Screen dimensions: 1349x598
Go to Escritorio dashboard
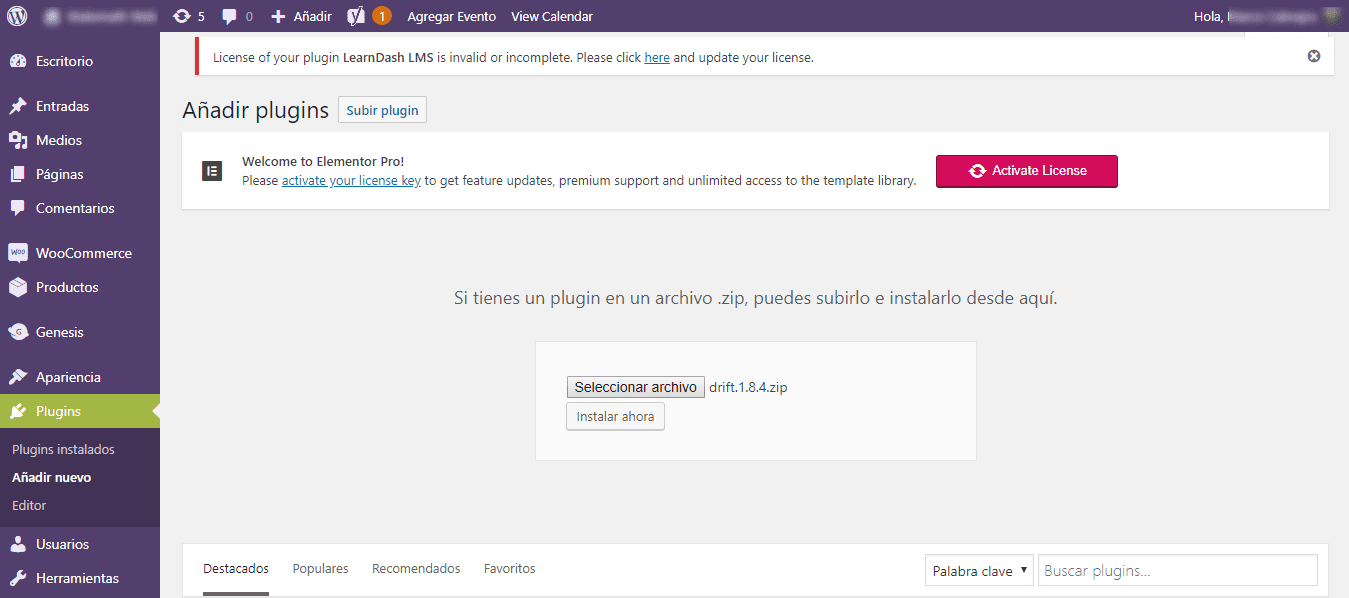tap(64, 61)
